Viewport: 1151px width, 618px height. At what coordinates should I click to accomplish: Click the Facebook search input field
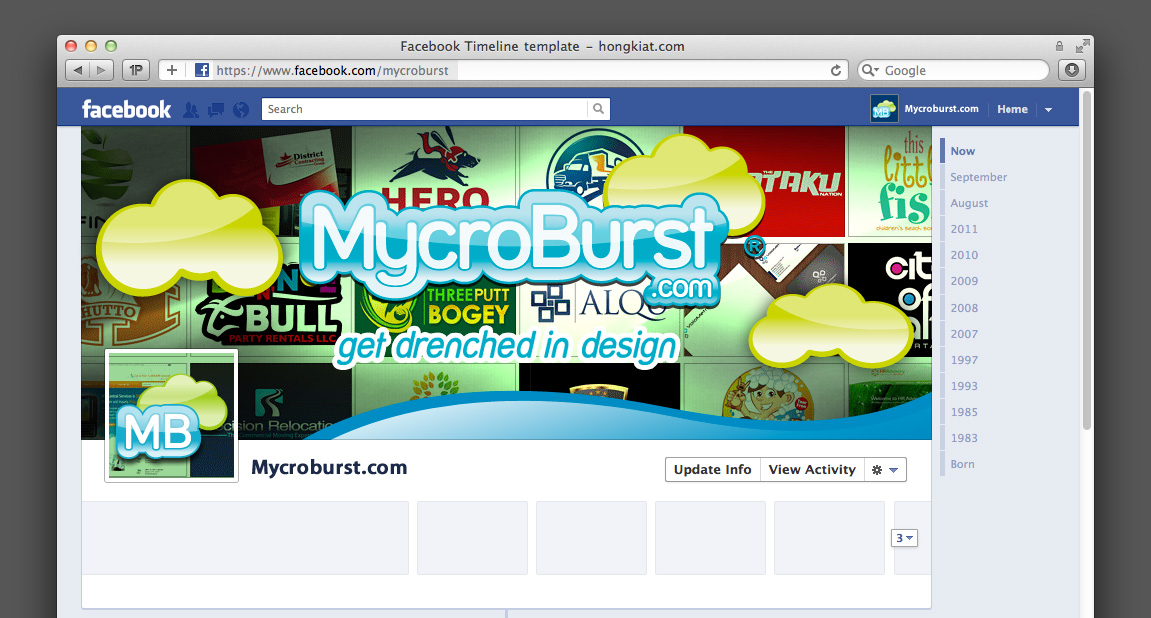[x=424, y=109]
